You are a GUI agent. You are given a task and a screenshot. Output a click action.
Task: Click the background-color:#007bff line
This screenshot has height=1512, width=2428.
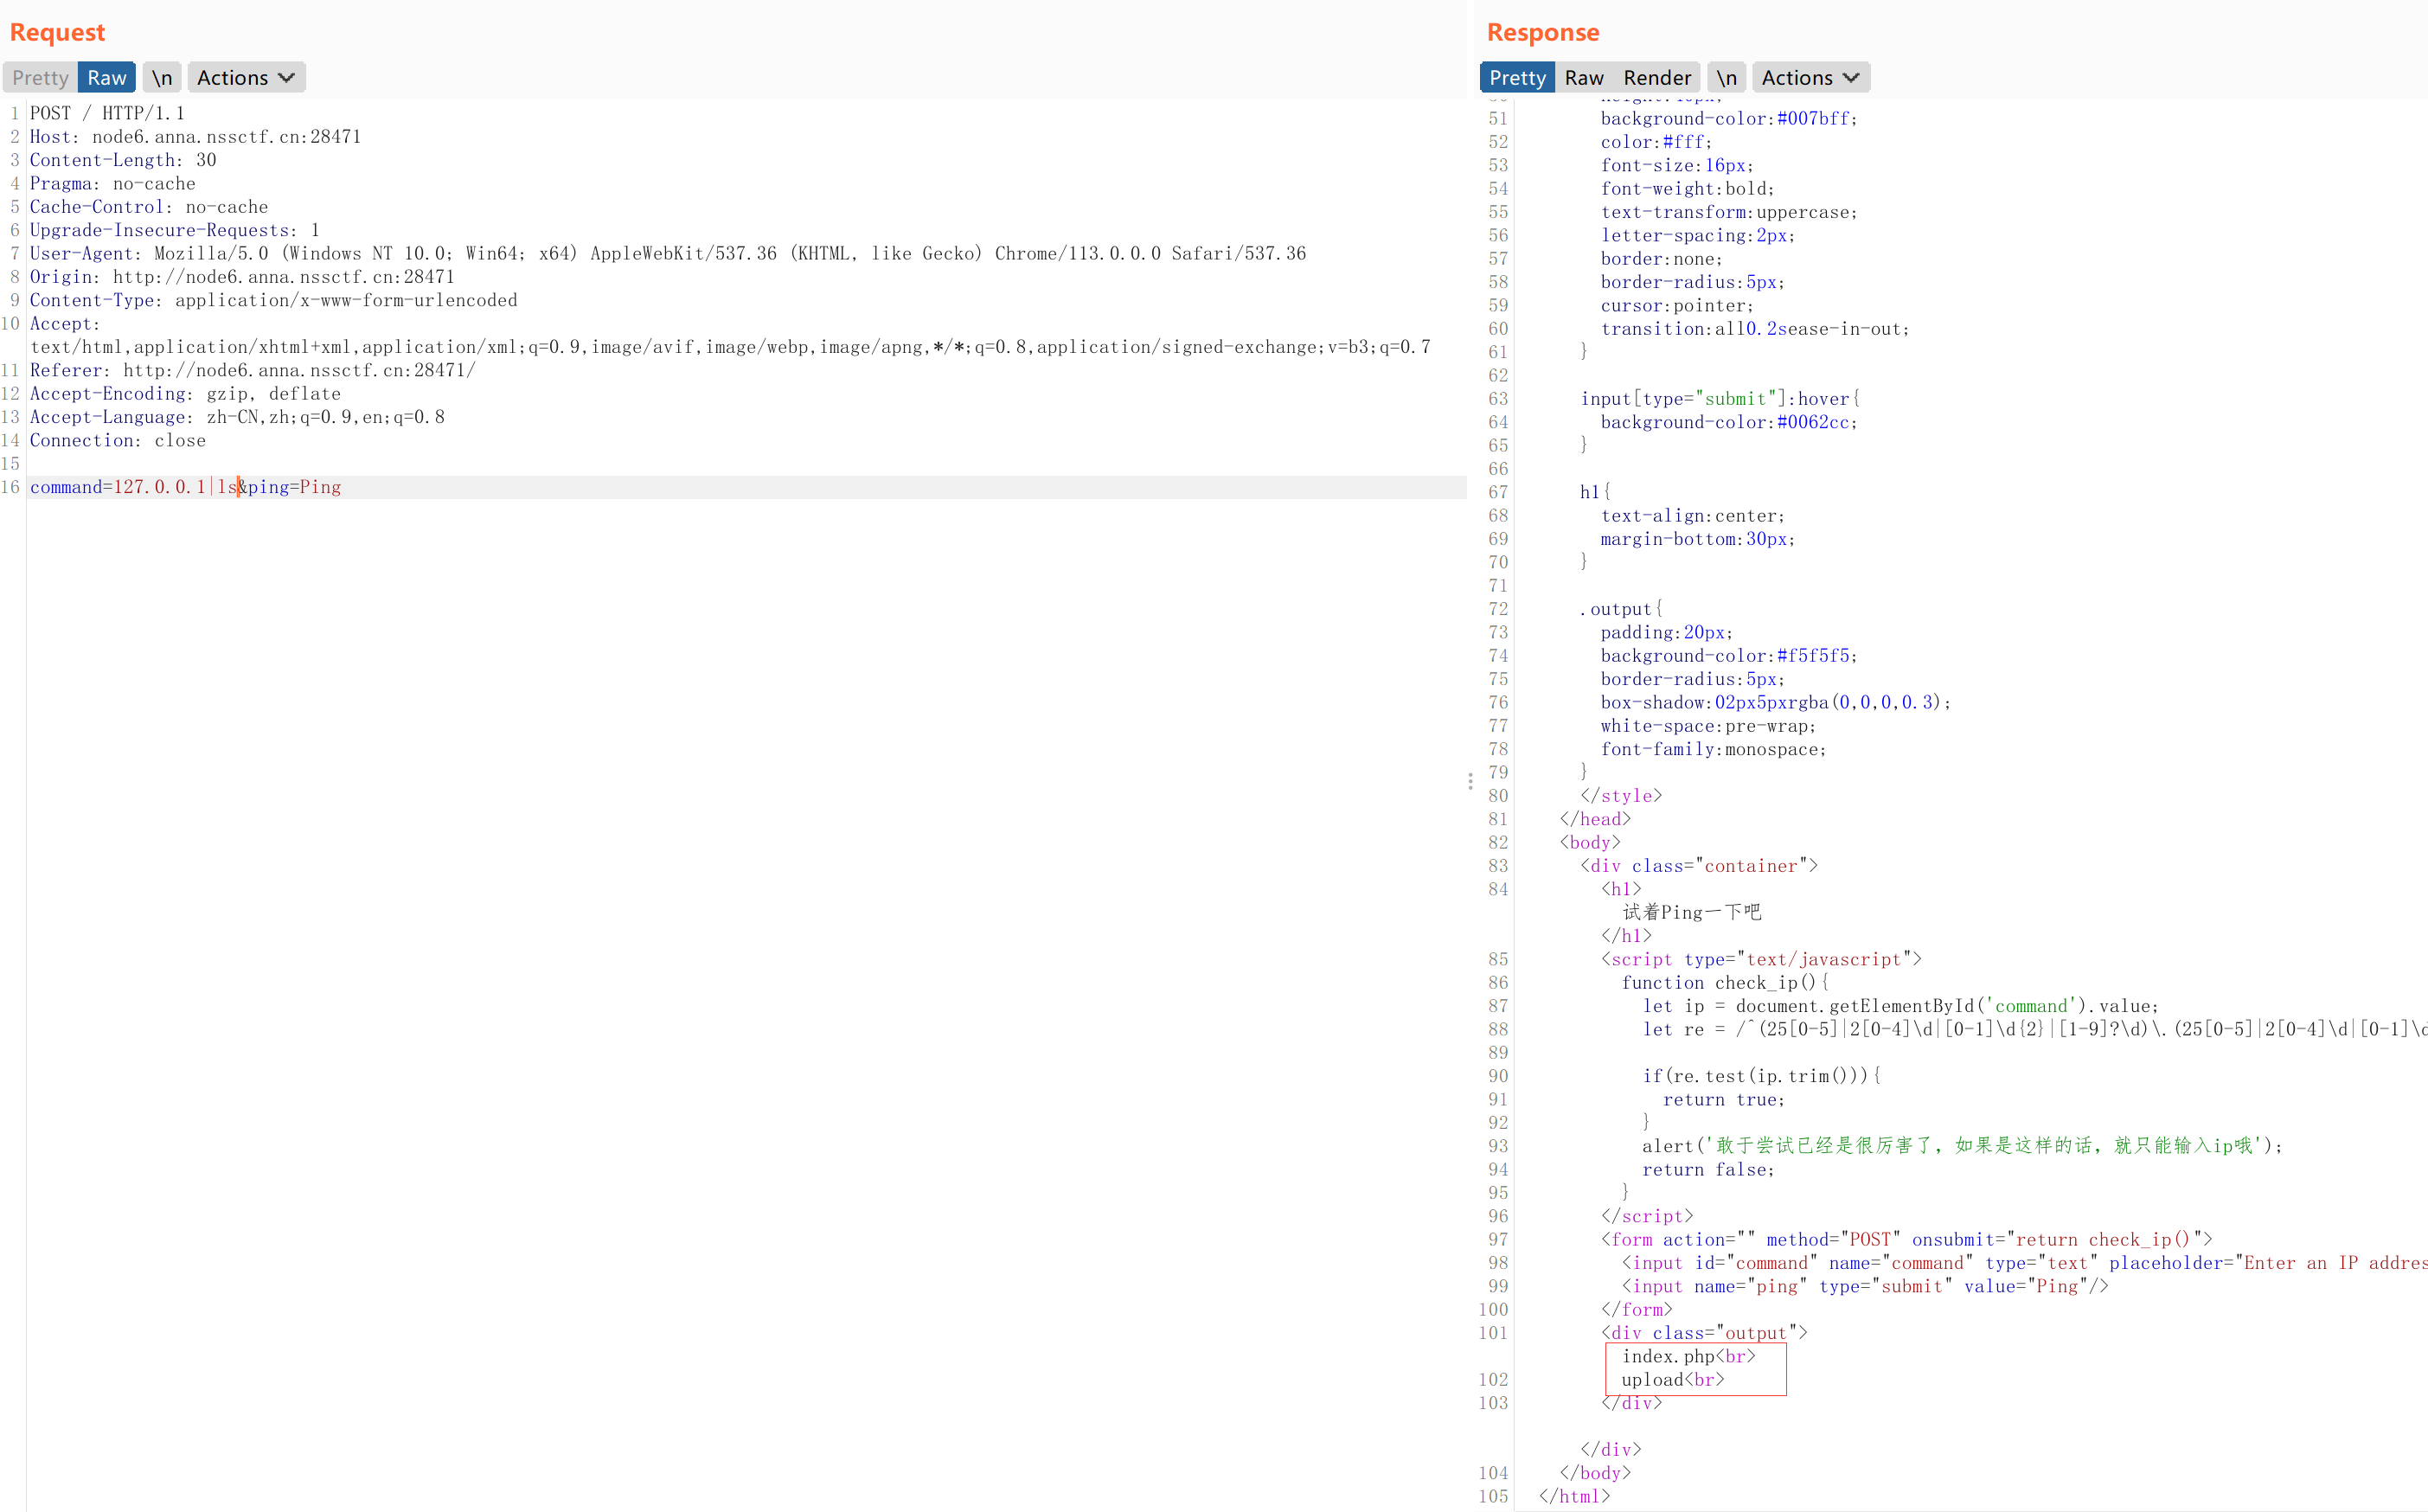pos(1729,119)
